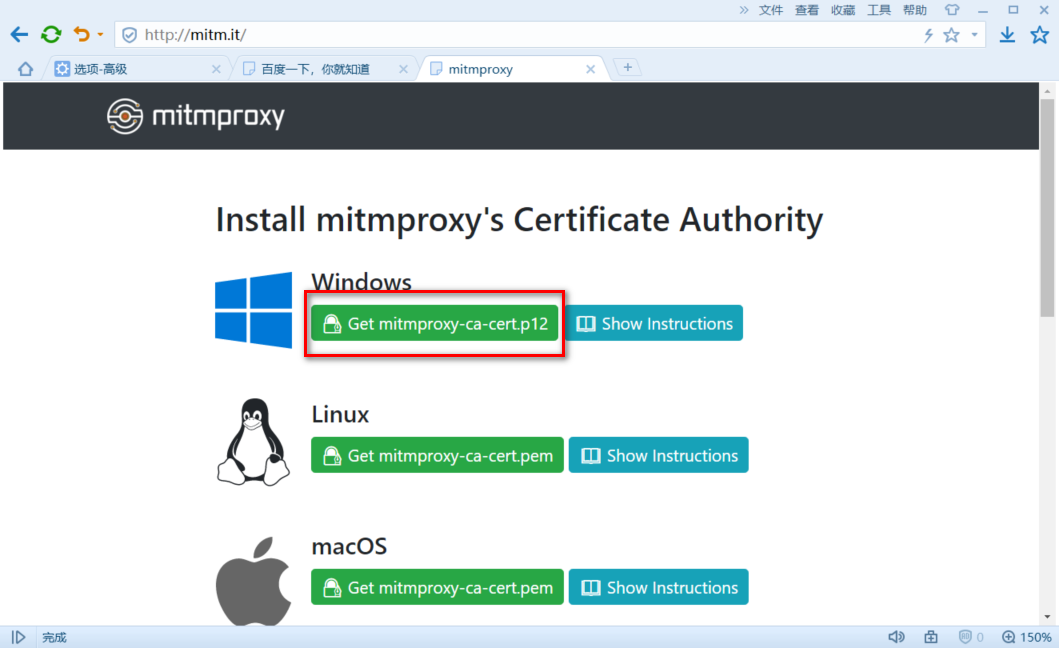Image resolution: width=1059 pixels, height=648 pixels.
Task: Download Linux mitmproxy-ca-cert.pem
Action: [x=437, y=455]
